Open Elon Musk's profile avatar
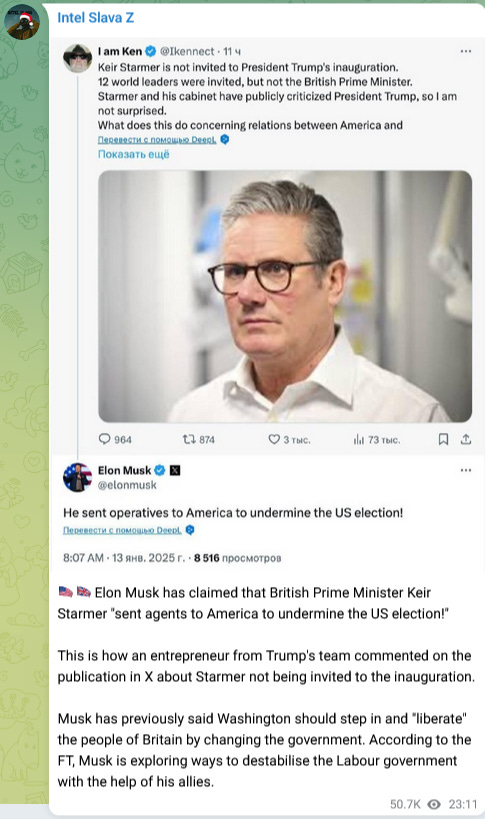 pyautogui.click(x=77, y=477)
